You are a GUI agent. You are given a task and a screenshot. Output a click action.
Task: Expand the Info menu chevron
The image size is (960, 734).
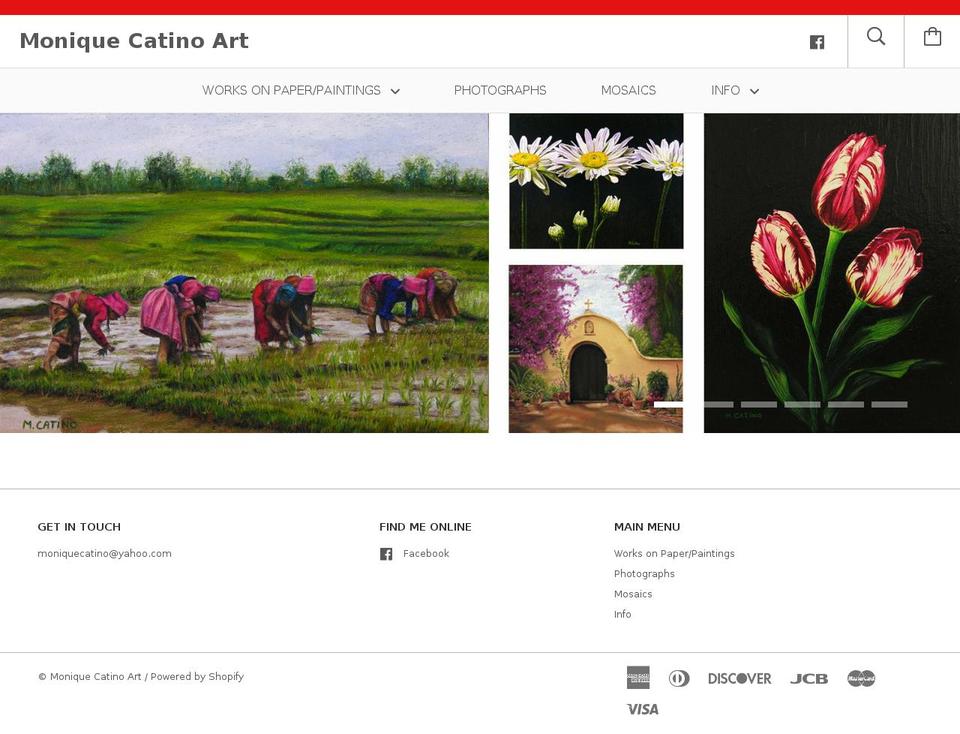point(754,91)
